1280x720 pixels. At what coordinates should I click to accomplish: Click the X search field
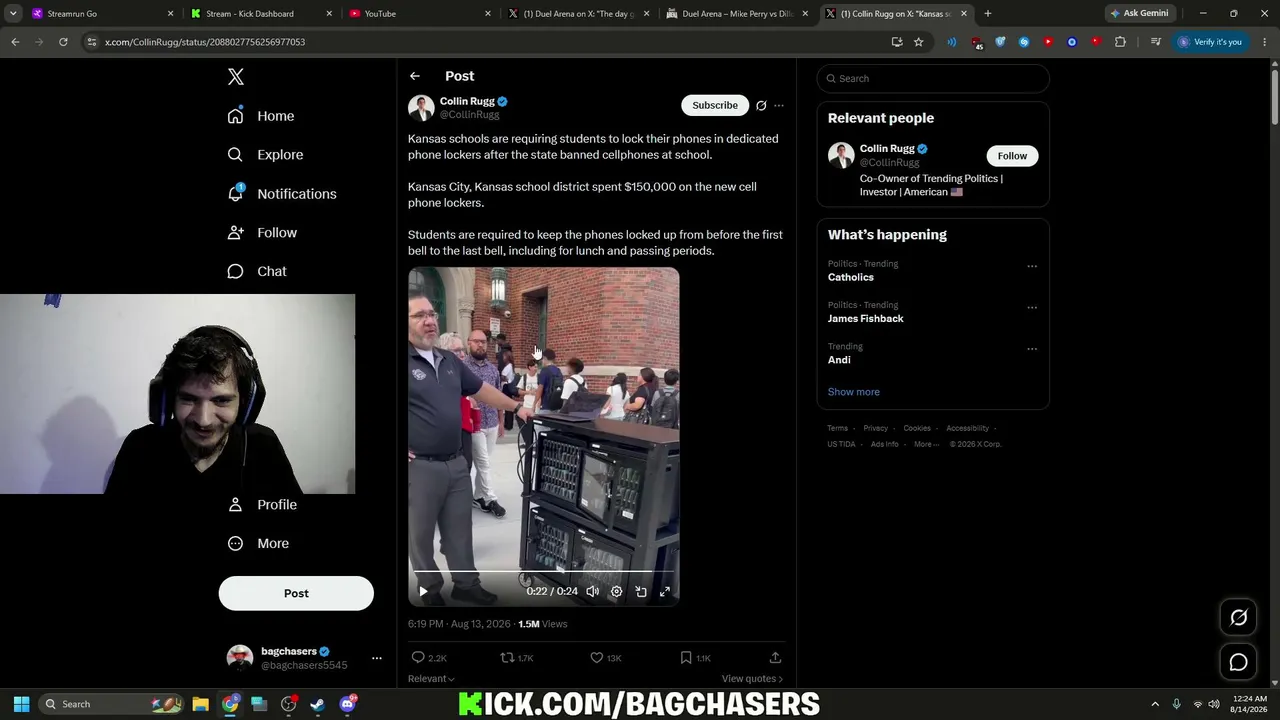point(933,79)
